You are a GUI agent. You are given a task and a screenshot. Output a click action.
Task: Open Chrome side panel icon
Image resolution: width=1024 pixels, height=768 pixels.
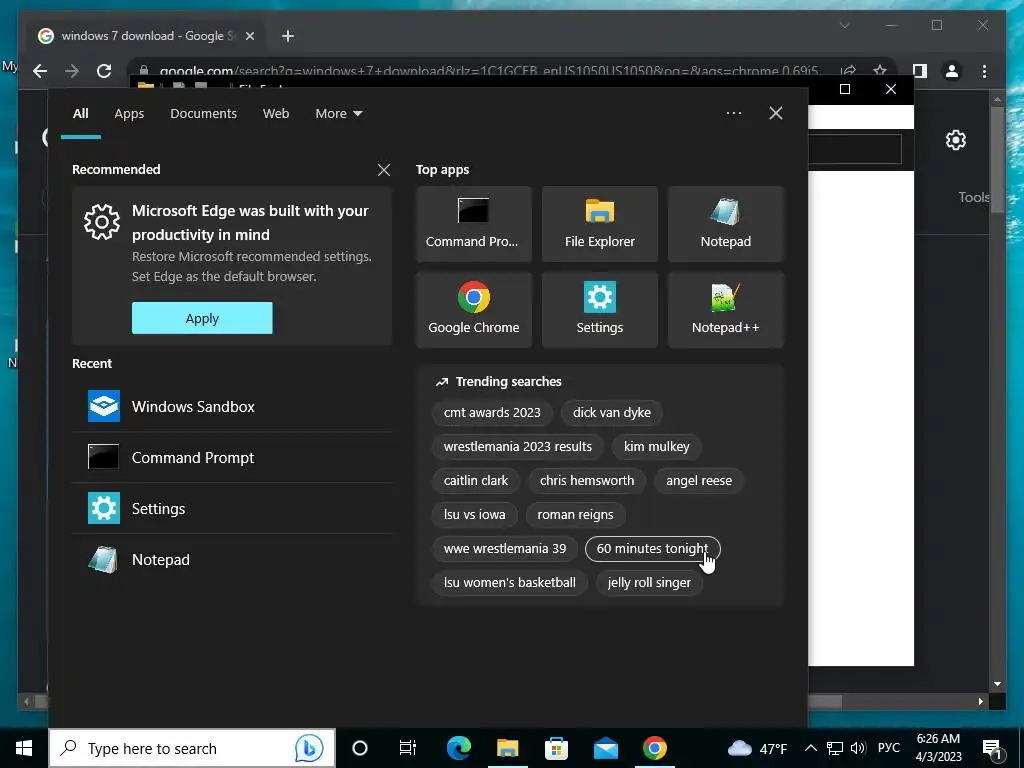point(920,71)
